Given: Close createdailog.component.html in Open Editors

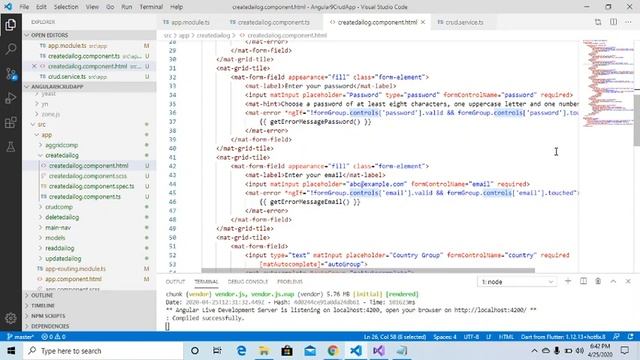Looking at the screenshot, I should click(34, 66).
